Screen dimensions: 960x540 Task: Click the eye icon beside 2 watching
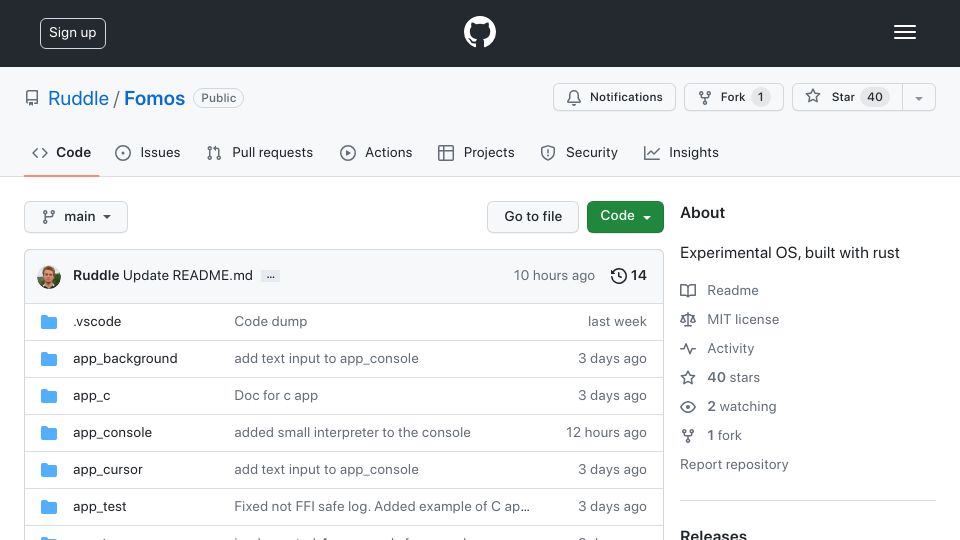coord(688,407)
